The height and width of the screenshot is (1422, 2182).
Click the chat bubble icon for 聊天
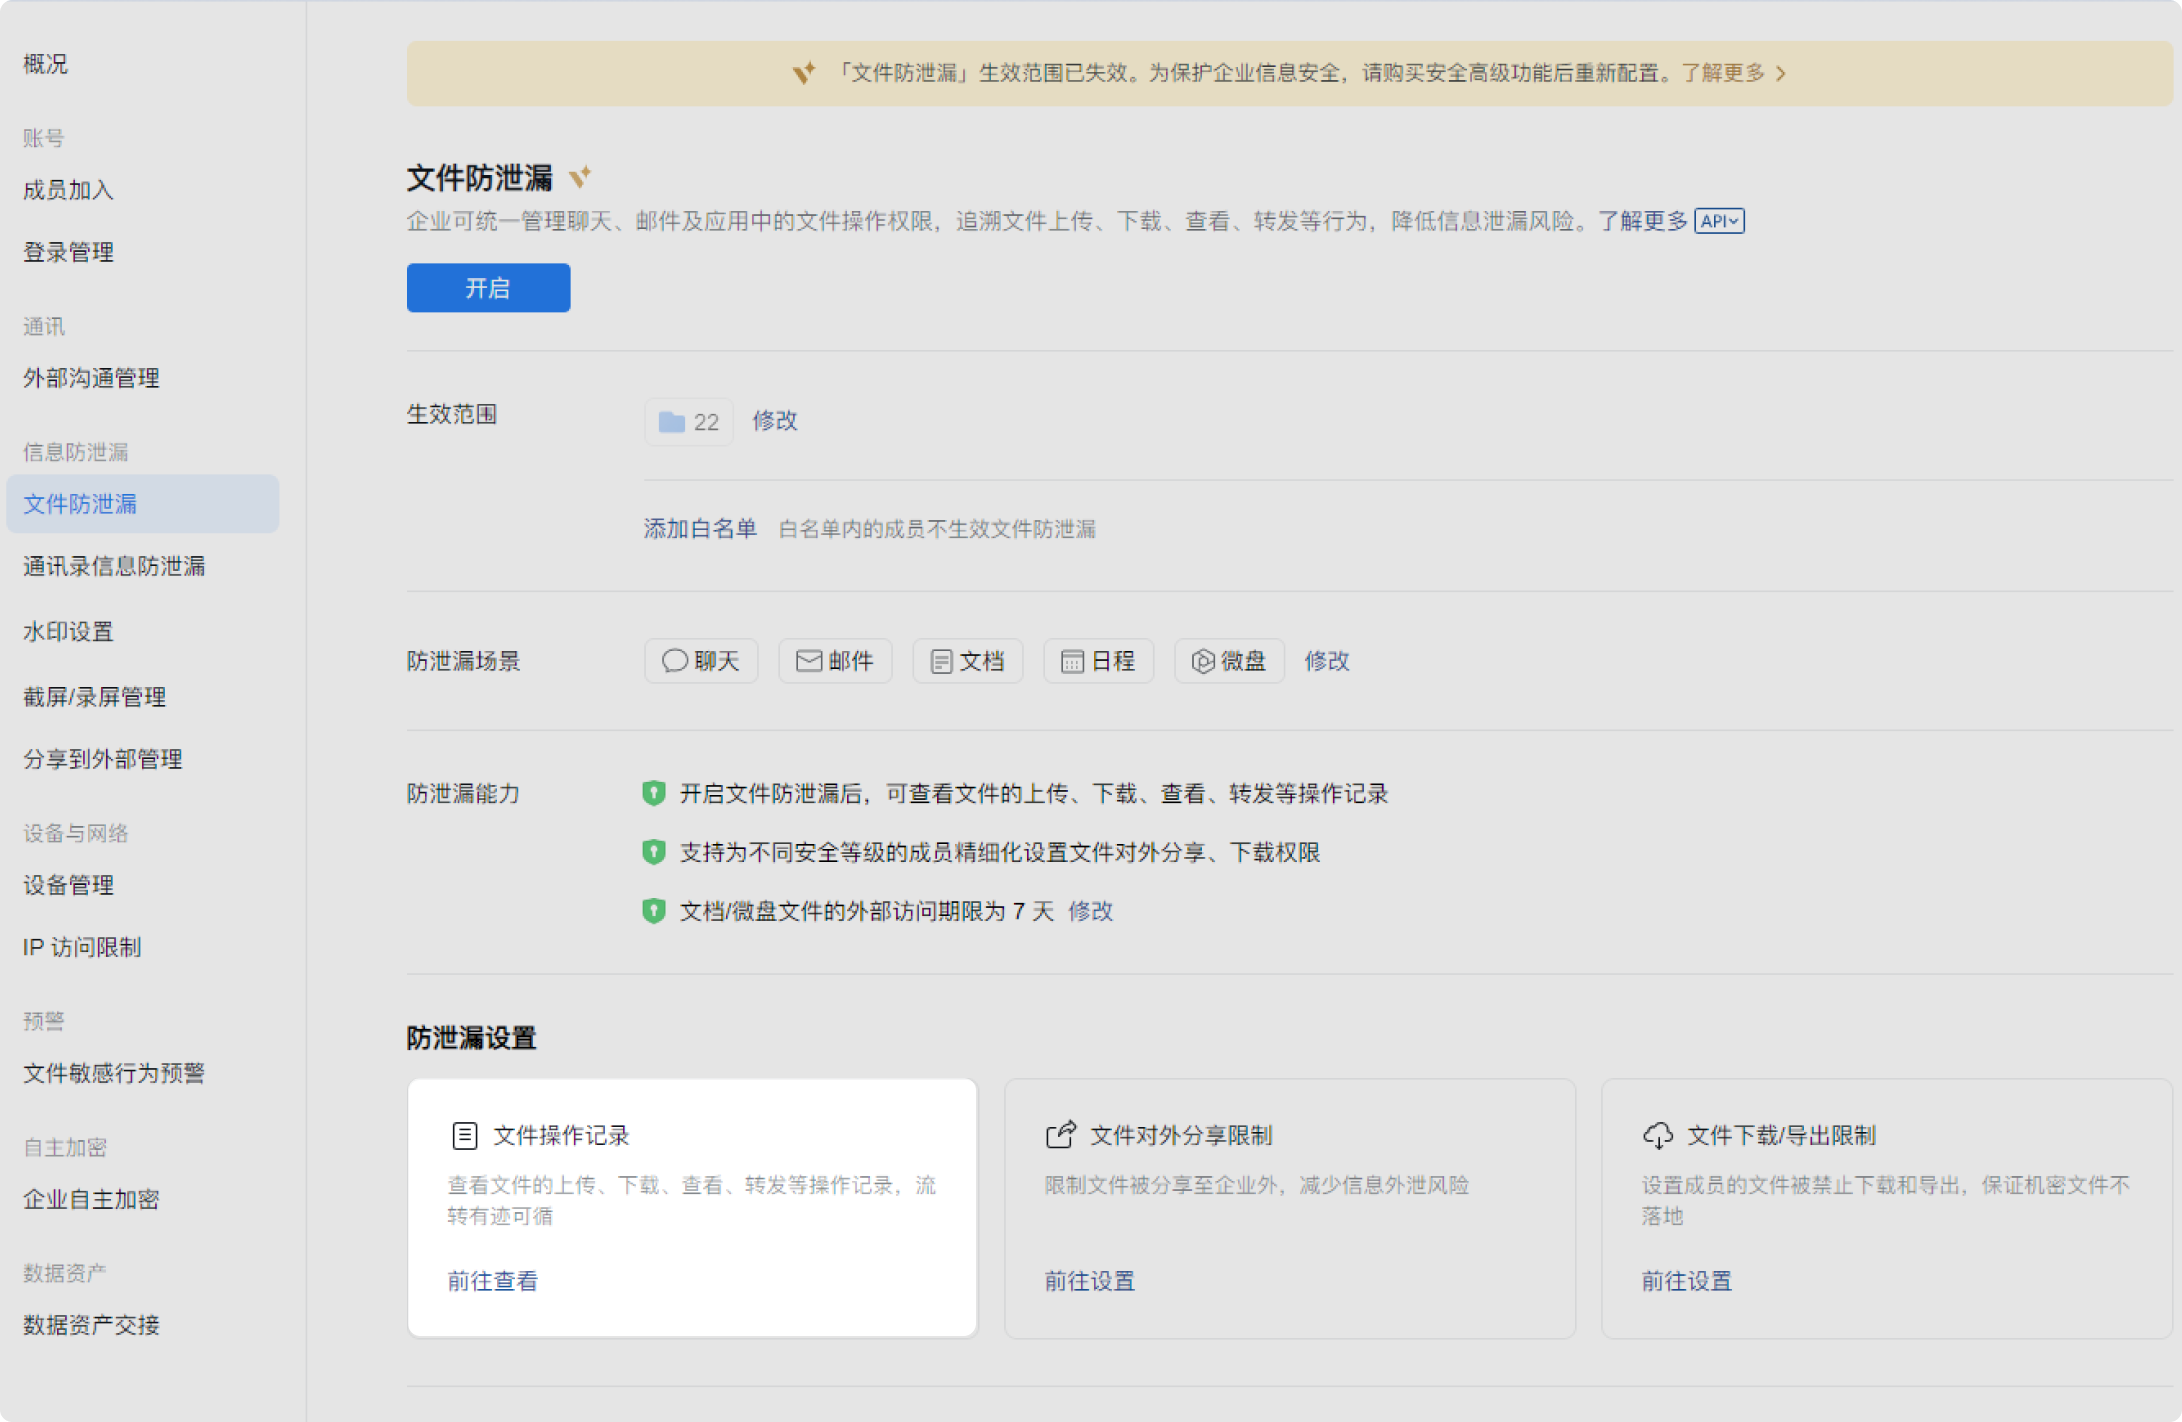[x=675, y=661]
